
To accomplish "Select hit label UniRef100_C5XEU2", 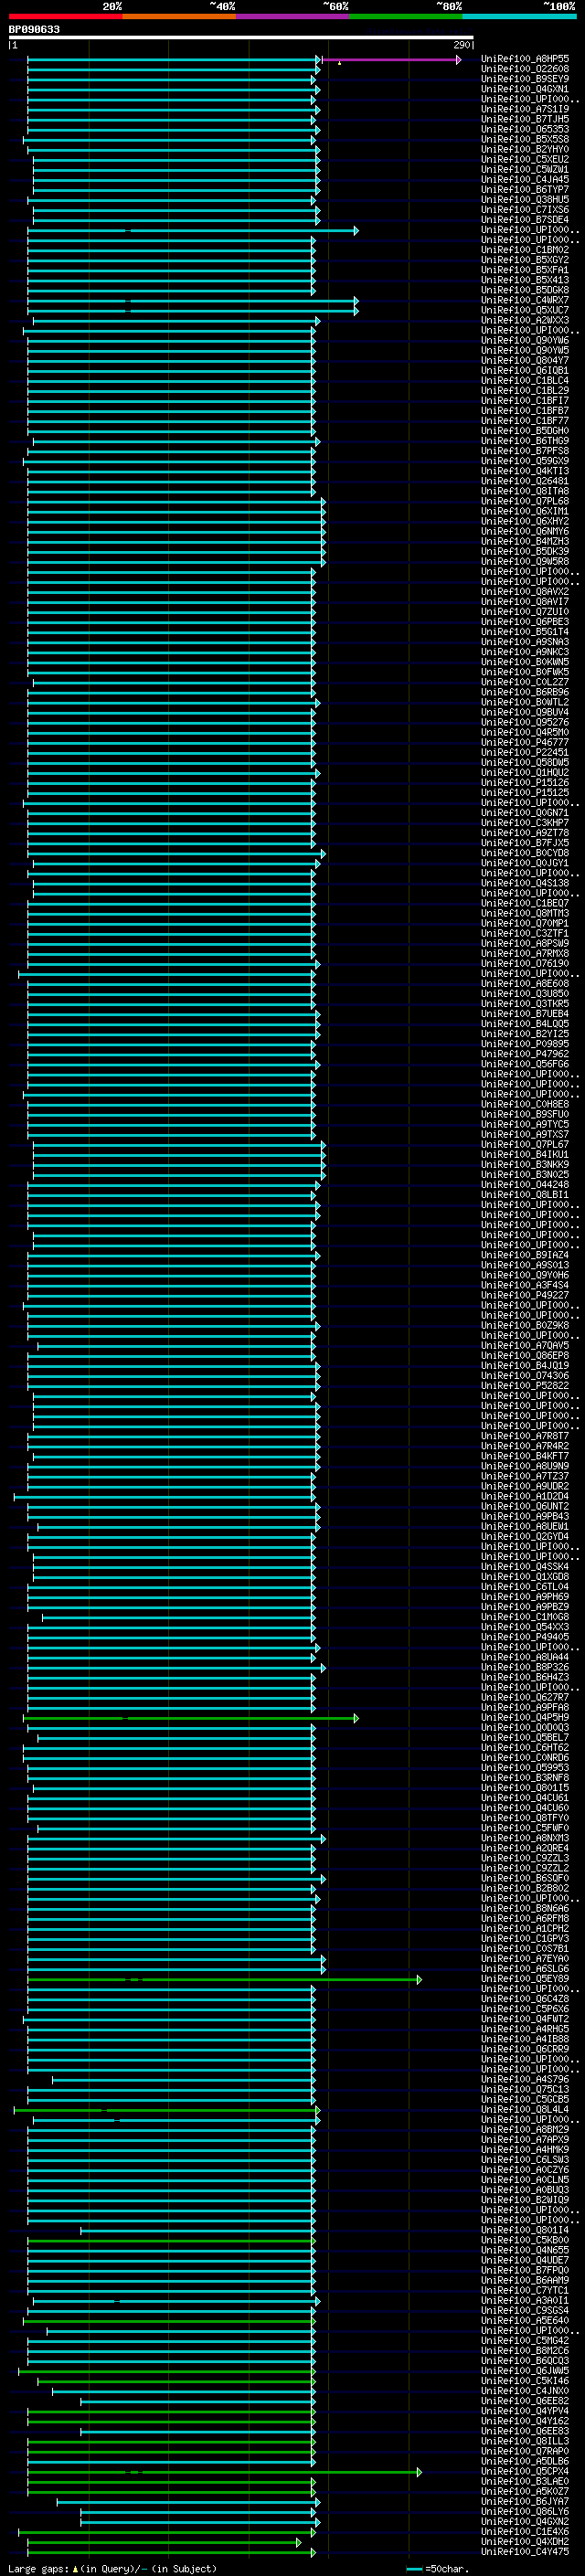I will (524, 159).
